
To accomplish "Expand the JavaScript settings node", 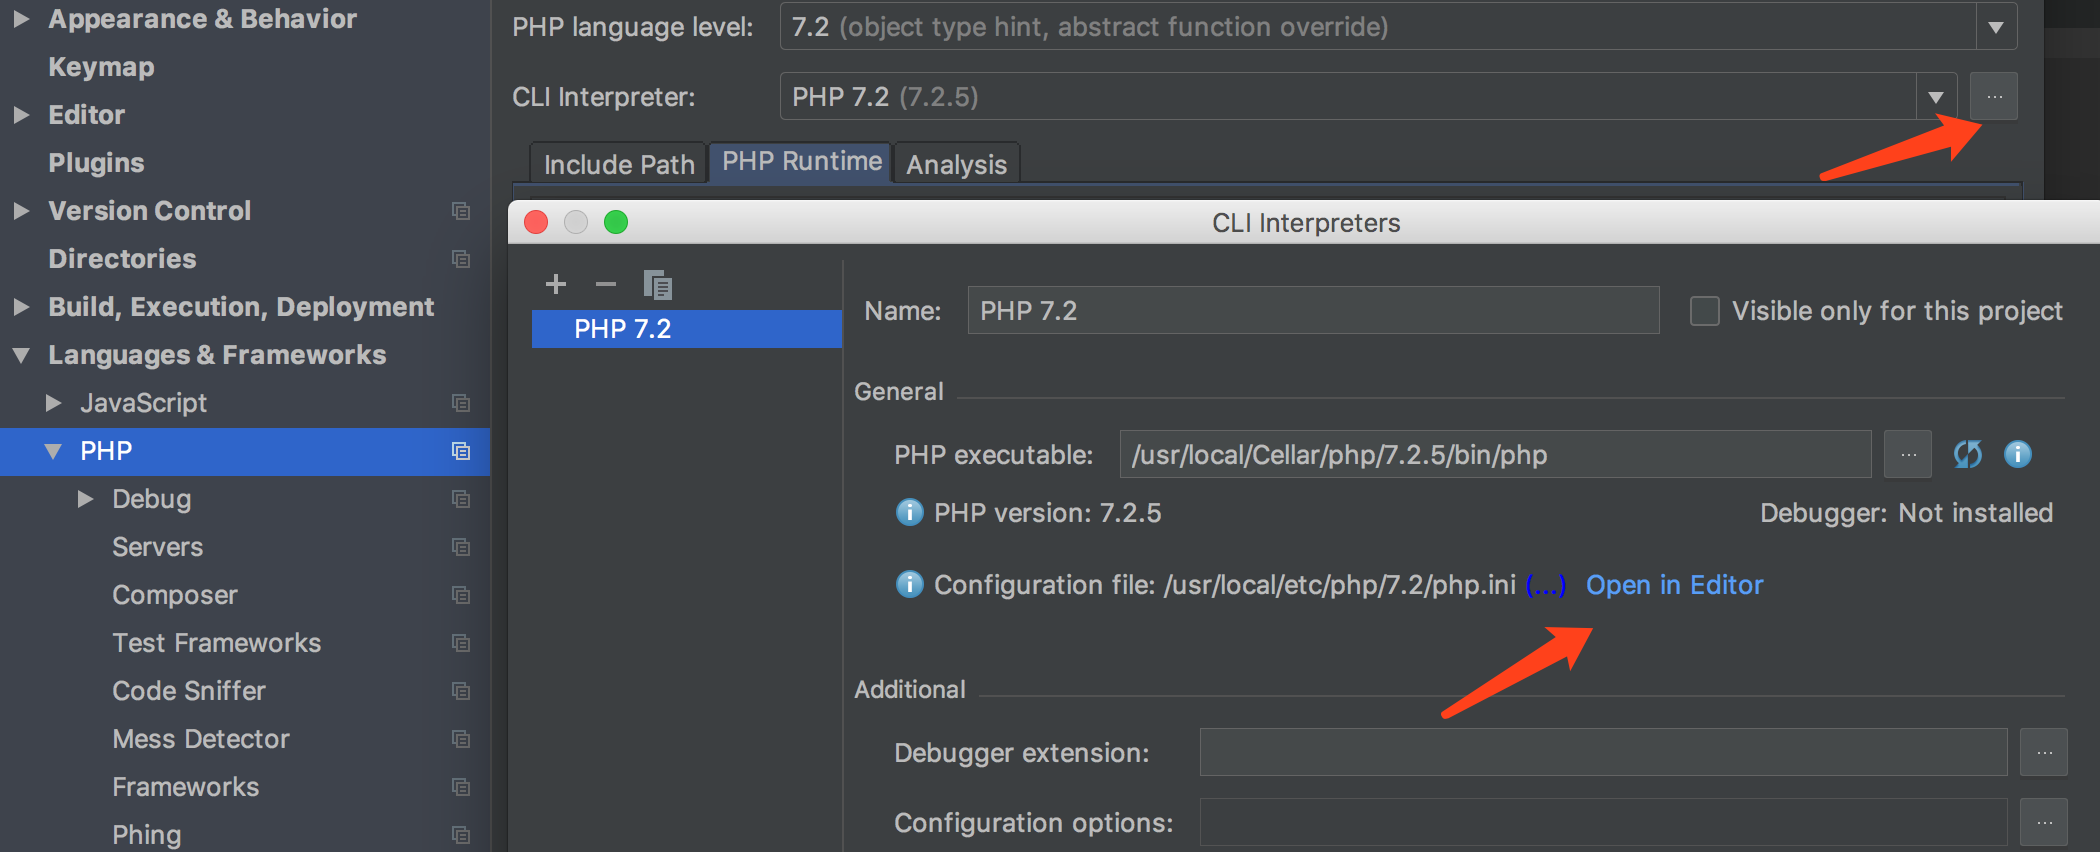I will 54,403.
